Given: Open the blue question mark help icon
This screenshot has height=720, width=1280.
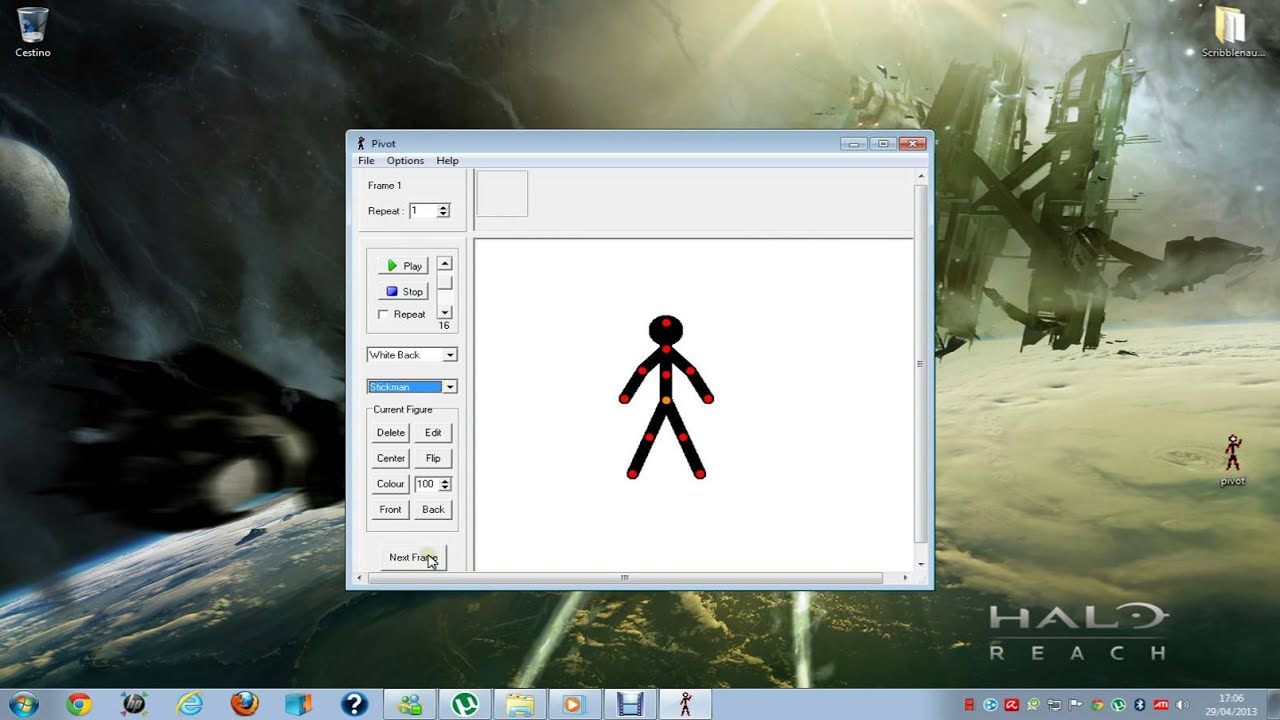Looking at the screenshot, I should [354, 704].
